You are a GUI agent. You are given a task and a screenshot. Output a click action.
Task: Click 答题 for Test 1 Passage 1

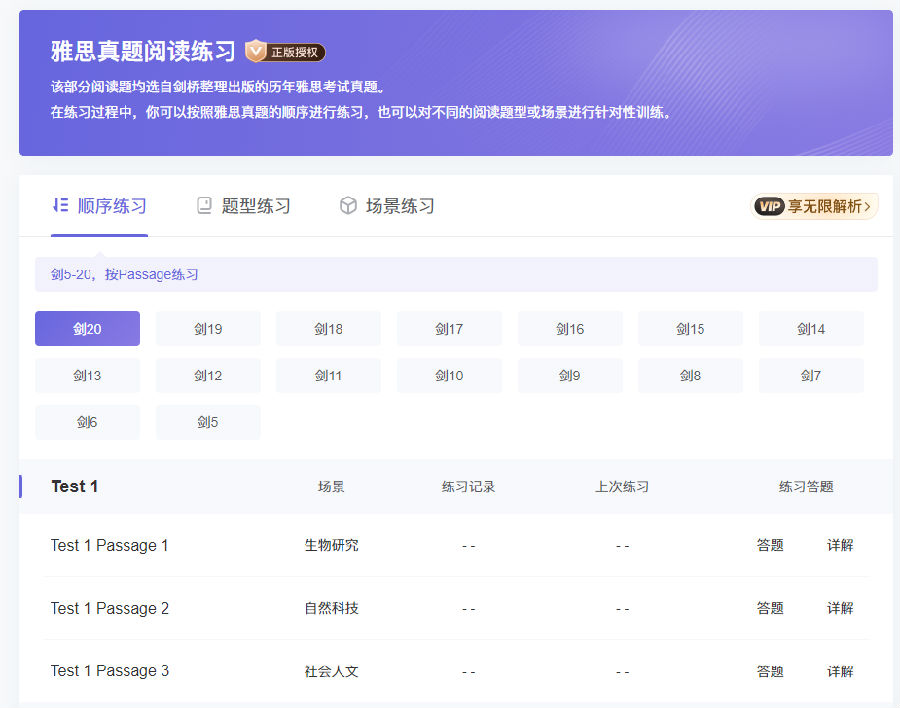pyautogui.click(x=770, y=546)
